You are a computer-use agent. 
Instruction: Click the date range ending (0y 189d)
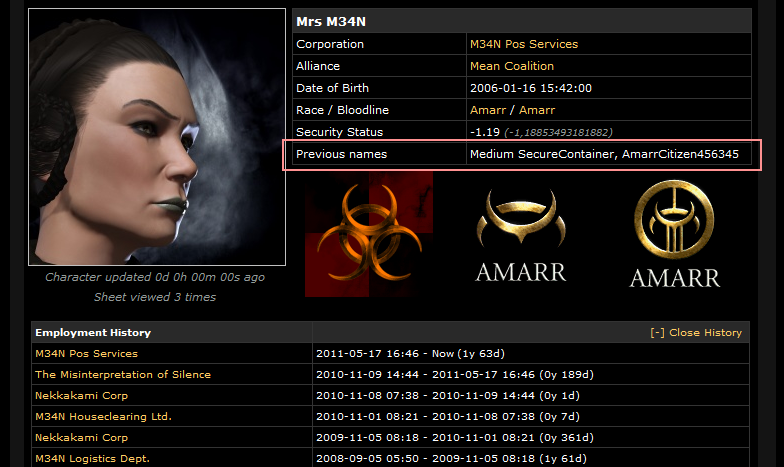tap(454, 374)
